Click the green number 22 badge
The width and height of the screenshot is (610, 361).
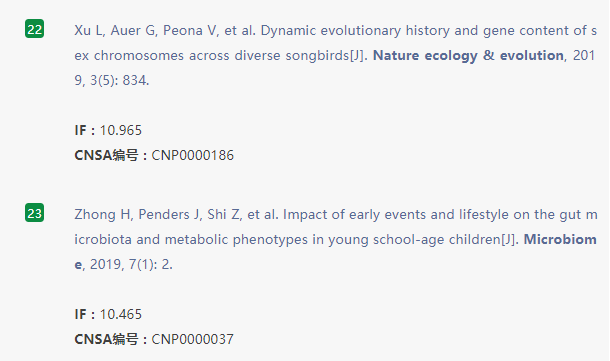click(35, 29)
